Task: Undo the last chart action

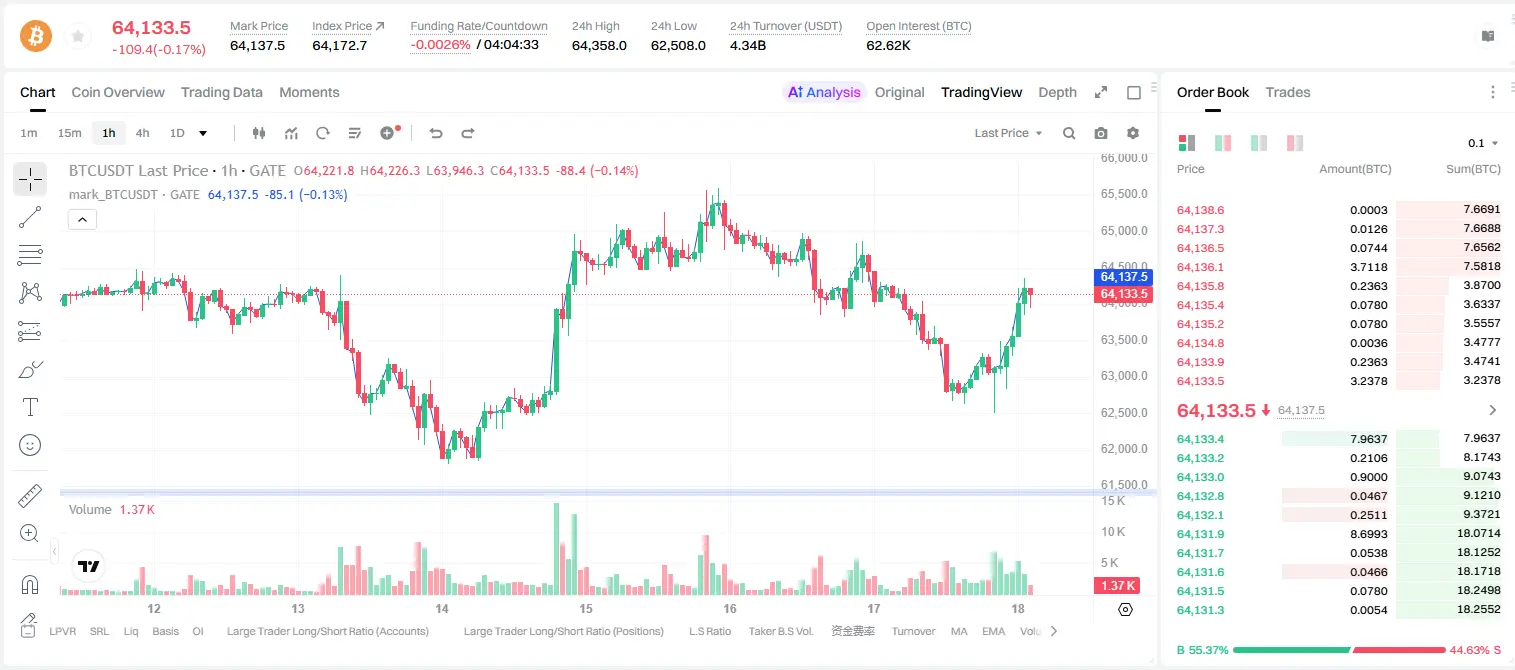Action: [435, 133]
